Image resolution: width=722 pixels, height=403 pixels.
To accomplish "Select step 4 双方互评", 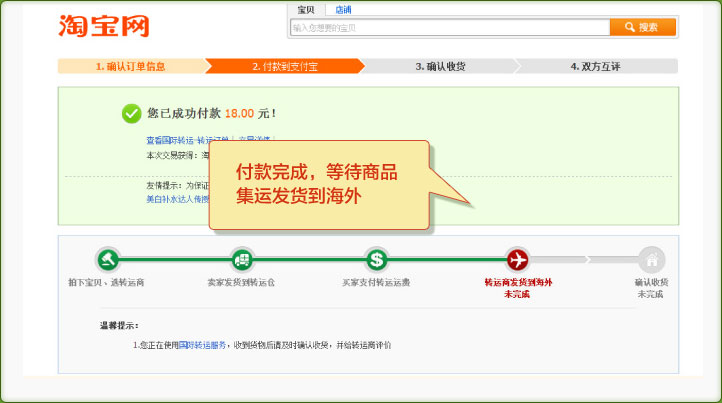I will [x=596, y=66].
